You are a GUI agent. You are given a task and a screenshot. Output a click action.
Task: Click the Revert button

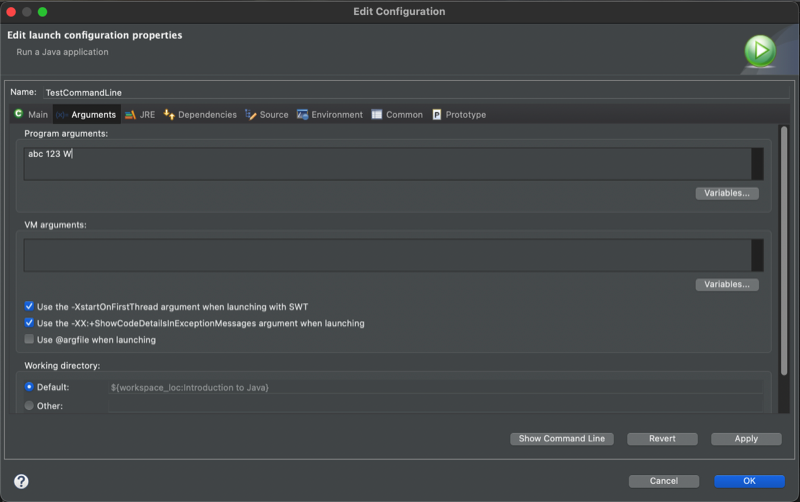coord(661,438)
